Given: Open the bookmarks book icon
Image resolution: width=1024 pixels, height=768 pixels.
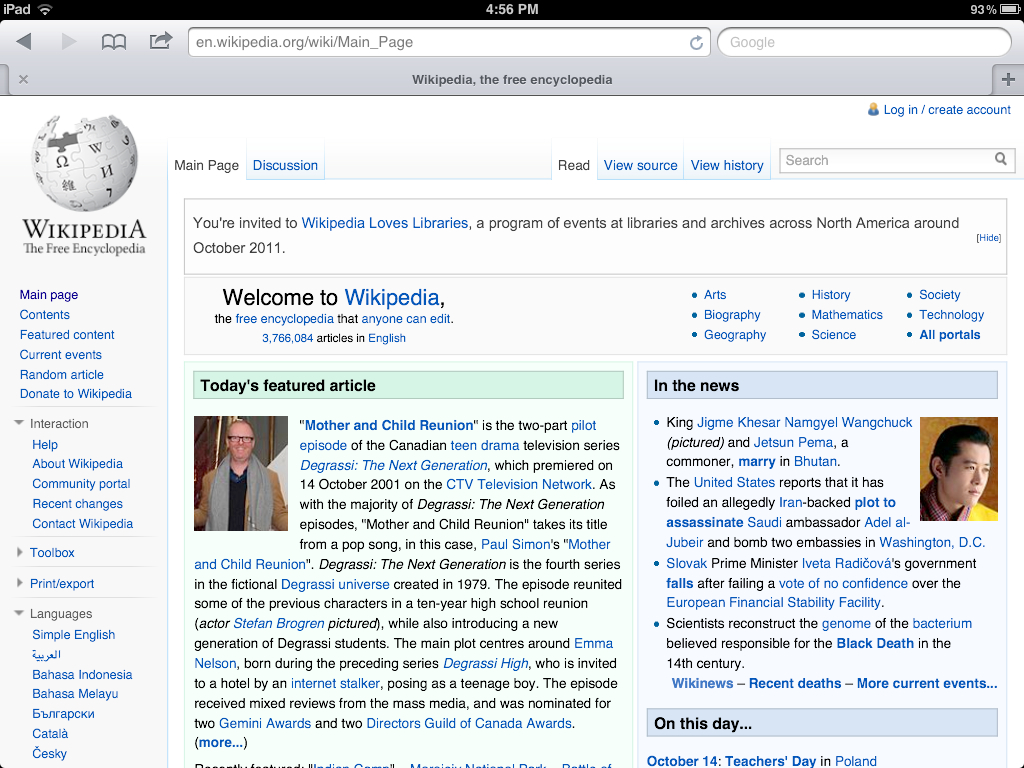Looking at the screenshot, I should tap(114, 42).
